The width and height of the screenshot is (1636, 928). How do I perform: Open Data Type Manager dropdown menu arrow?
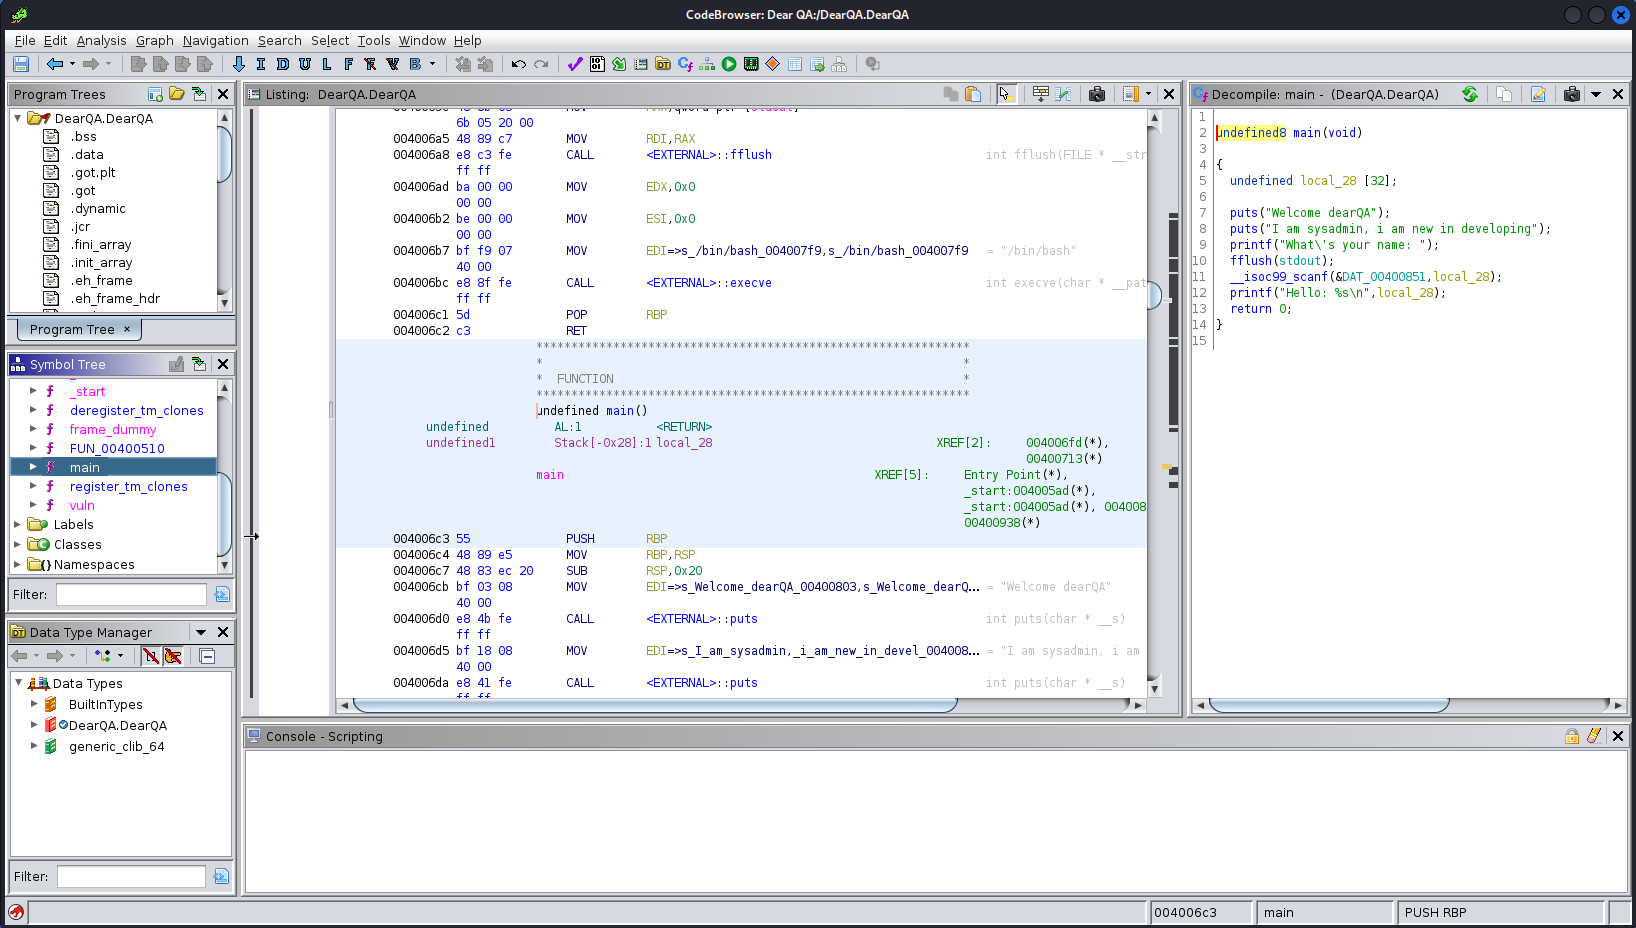click(x=201, y=632)
